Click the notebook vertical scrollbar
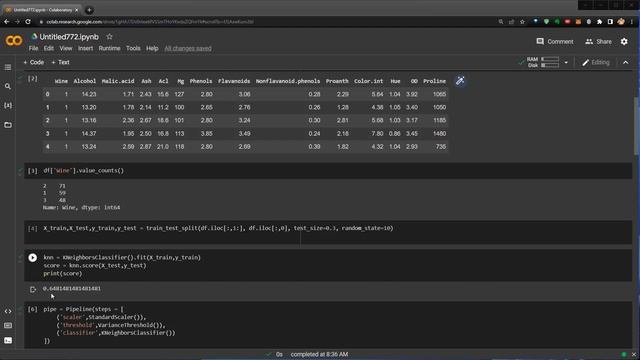640x360 pixels. (636, 127)
